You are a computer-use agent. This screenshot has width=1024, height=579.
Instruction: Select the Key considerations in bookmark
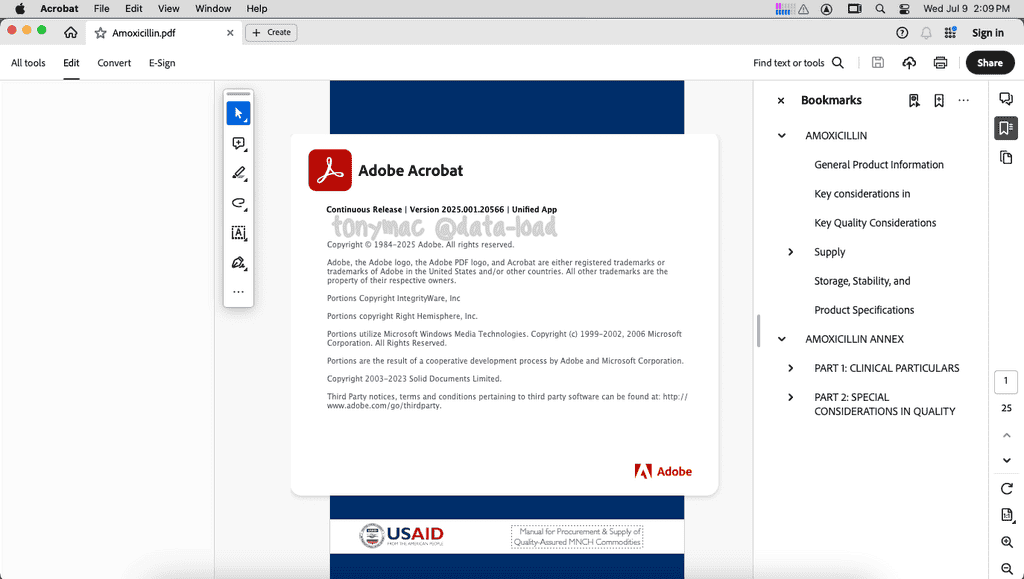(x=862, y=194)
